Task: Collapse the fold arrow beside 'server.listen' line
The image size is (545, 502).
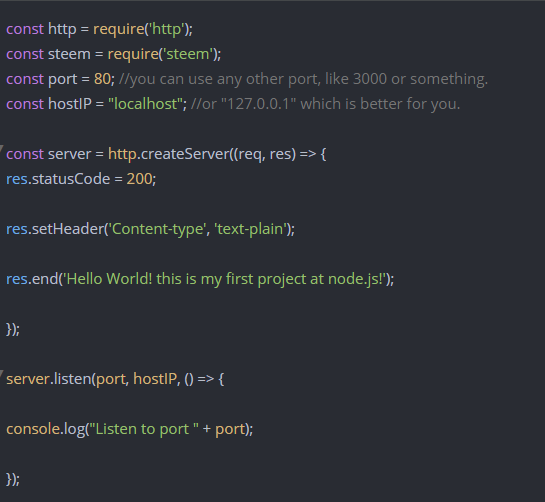Action: (x=1, y=373)
